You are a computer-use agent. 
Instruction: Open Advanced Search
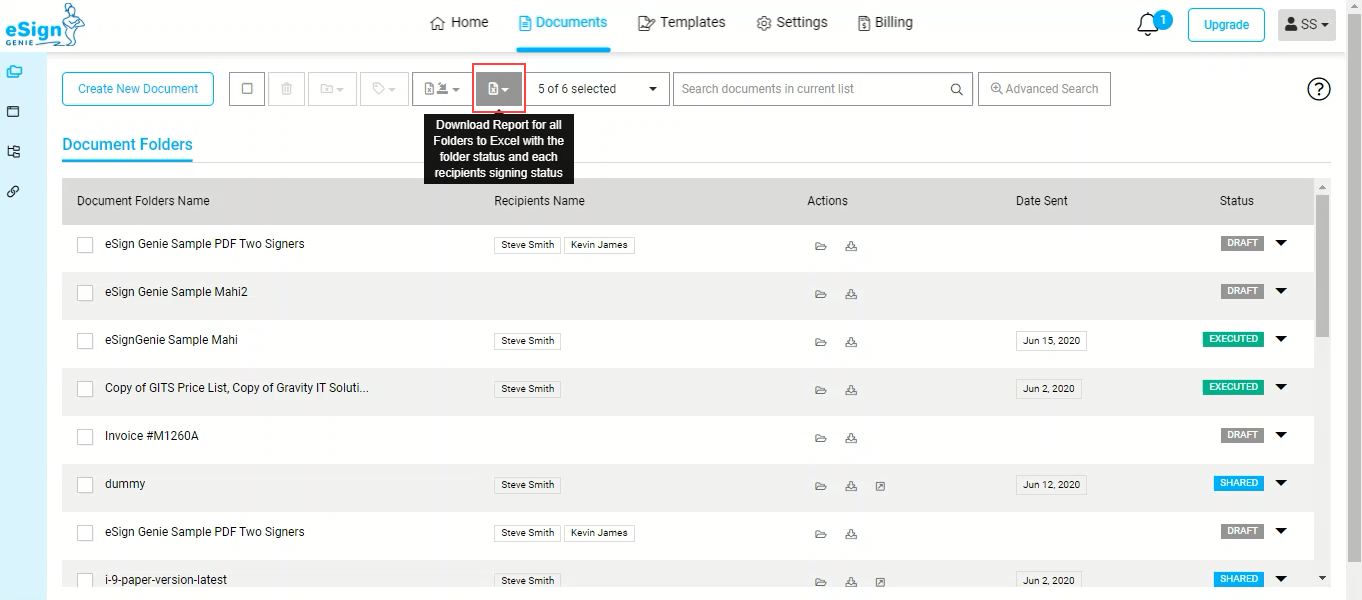tap(1044, 89)
